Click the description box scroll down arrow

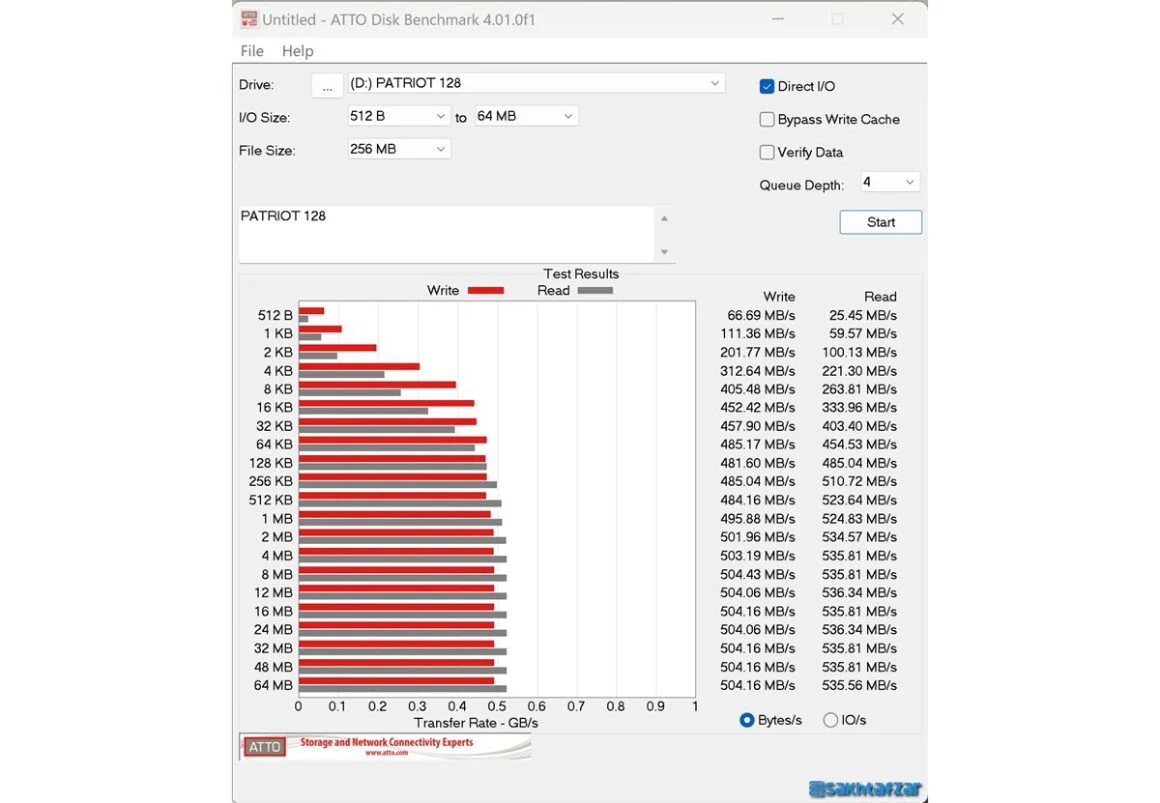[x=664, y=252]
